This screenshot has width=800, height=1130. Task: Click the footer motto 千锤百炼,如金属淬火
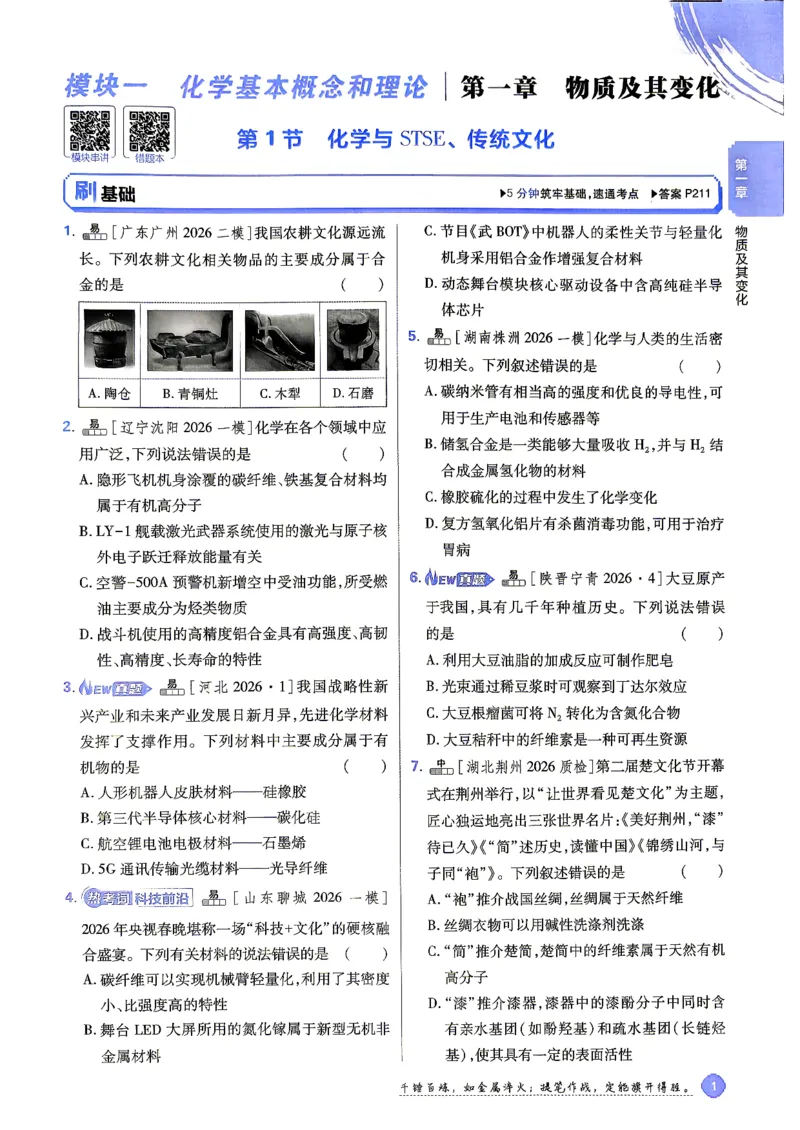[x=546, y=1087]
